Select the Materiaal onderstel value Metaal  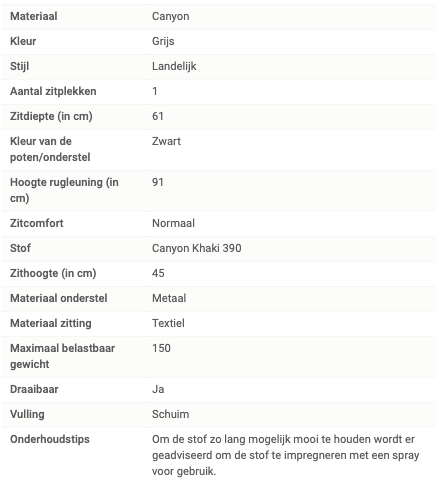click(169, 298)
